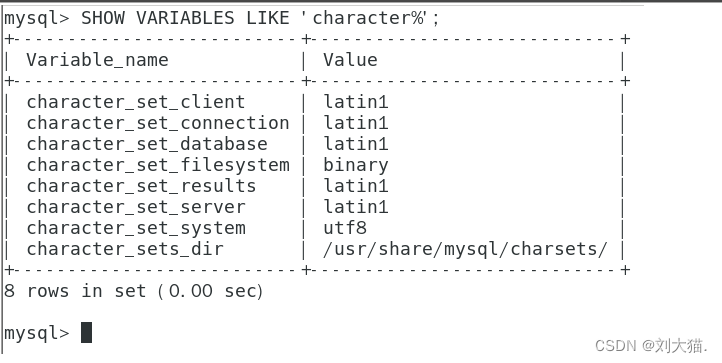This screenshot has width=722, height=363.
Task: Select the character_set_connection variable text
Action: click(158, 123)
